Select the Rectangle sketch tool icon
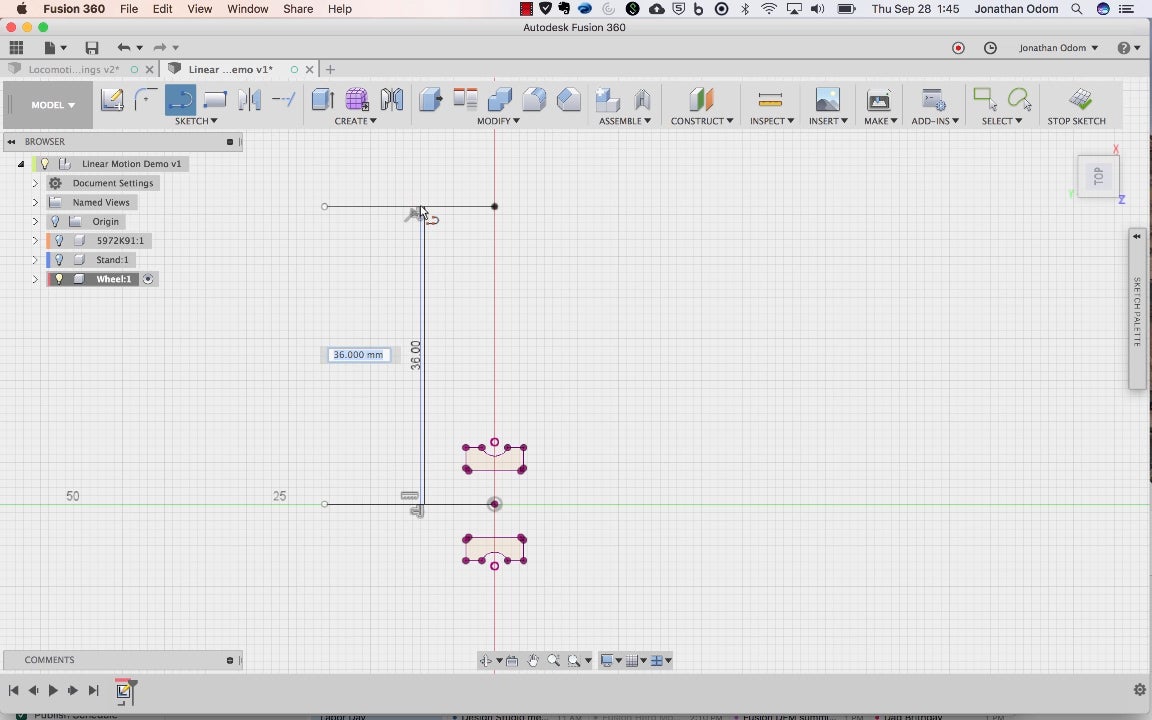 click(x=215, y=99)
